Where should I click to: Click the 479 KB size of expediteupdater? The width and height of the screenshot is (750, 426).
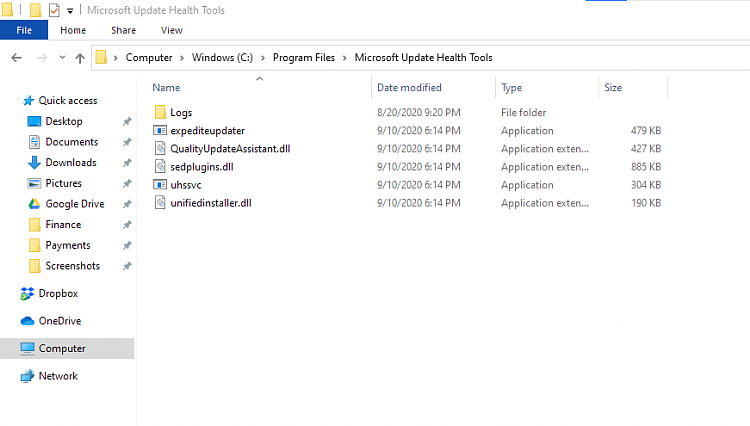tap(646, 131)
